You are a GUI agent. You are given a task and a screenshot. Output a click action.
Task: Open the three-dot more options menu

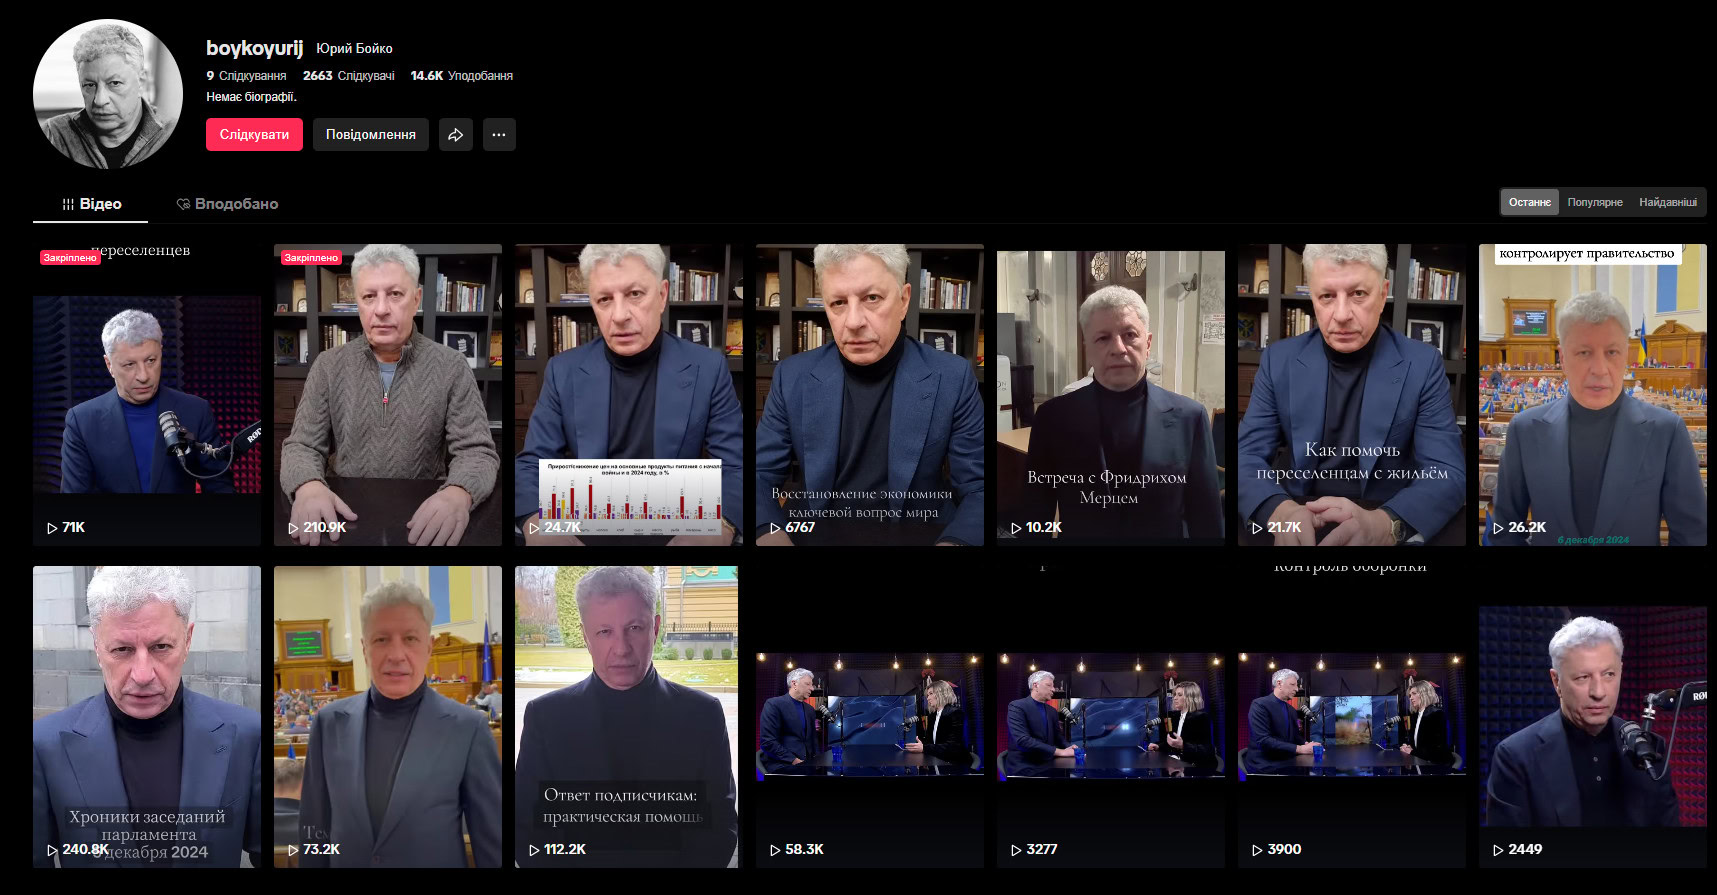point(499,135)
